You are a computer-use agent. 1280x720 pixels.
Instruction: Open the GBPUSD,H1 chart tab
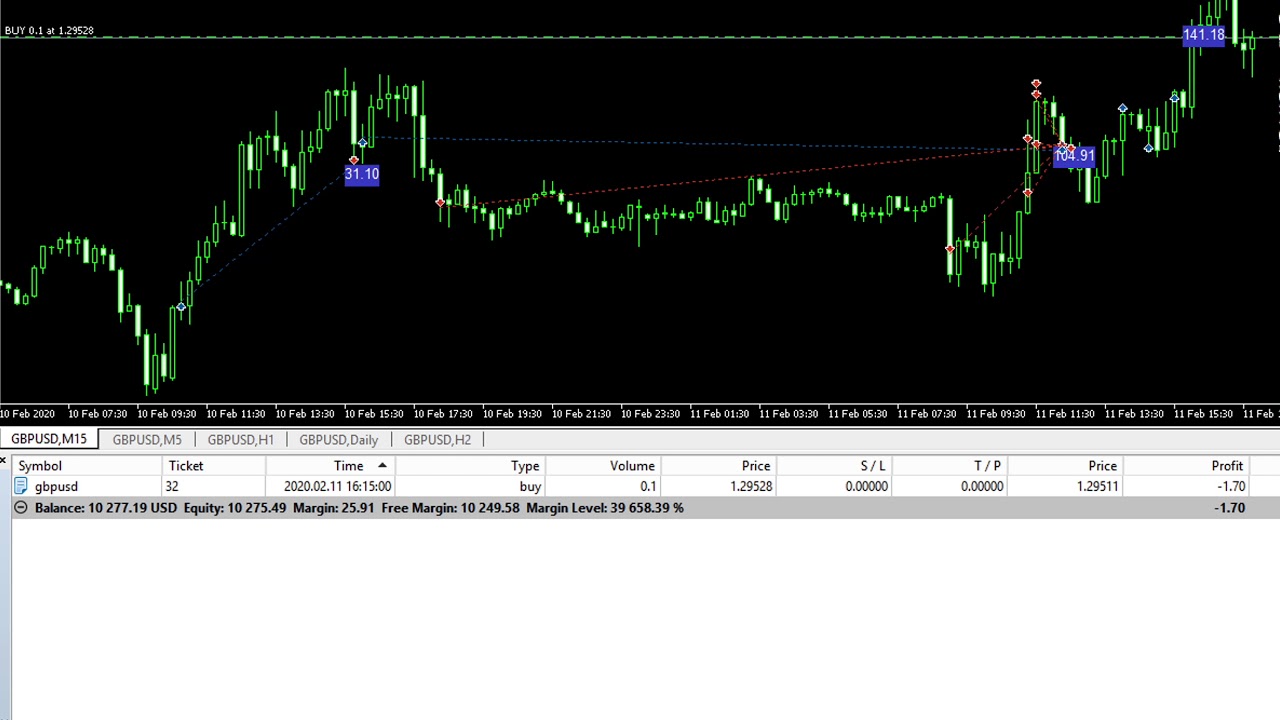coord(240,440)
